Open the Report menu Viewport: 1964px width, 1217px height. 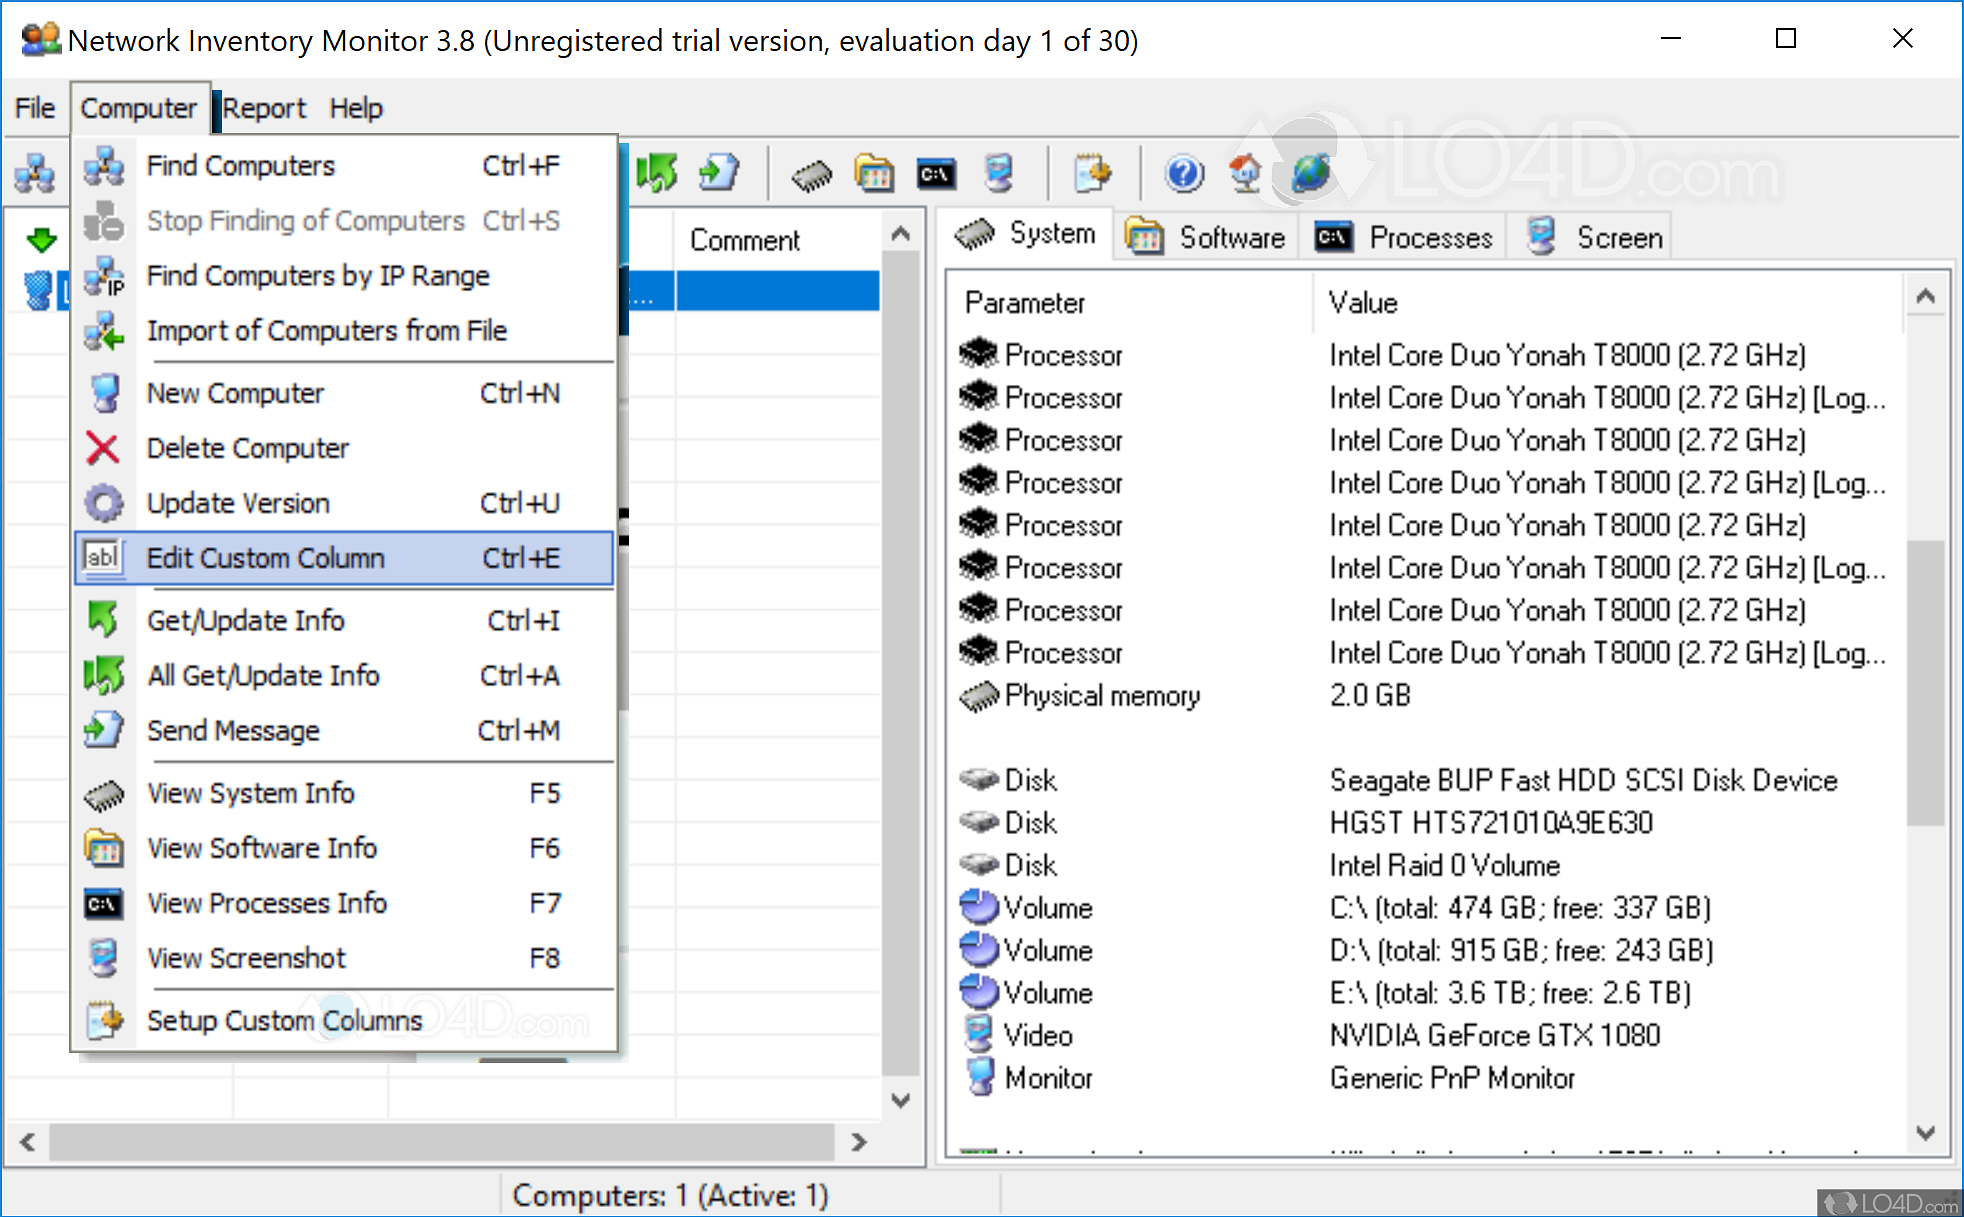point(263,108)
